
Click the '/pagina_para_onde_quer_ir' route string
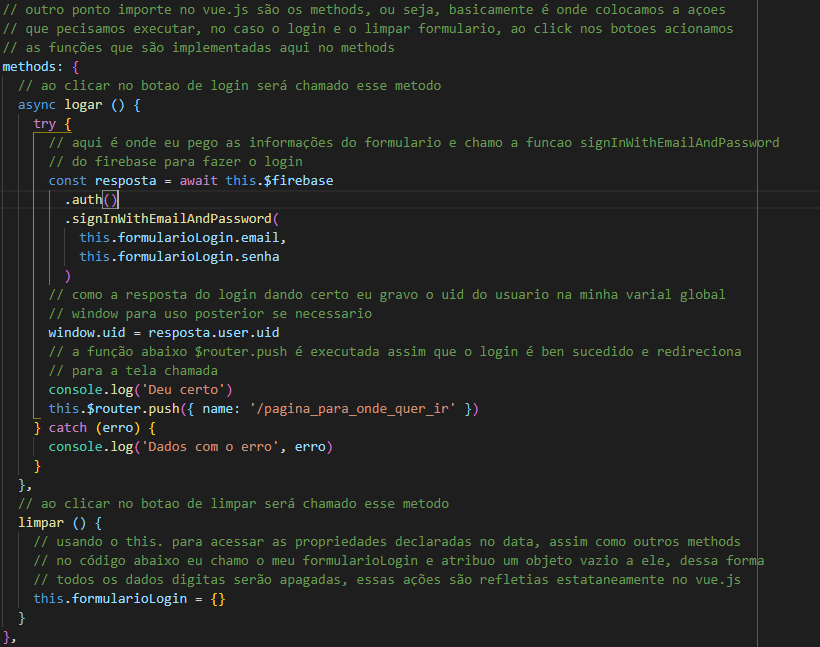[341, 408]
